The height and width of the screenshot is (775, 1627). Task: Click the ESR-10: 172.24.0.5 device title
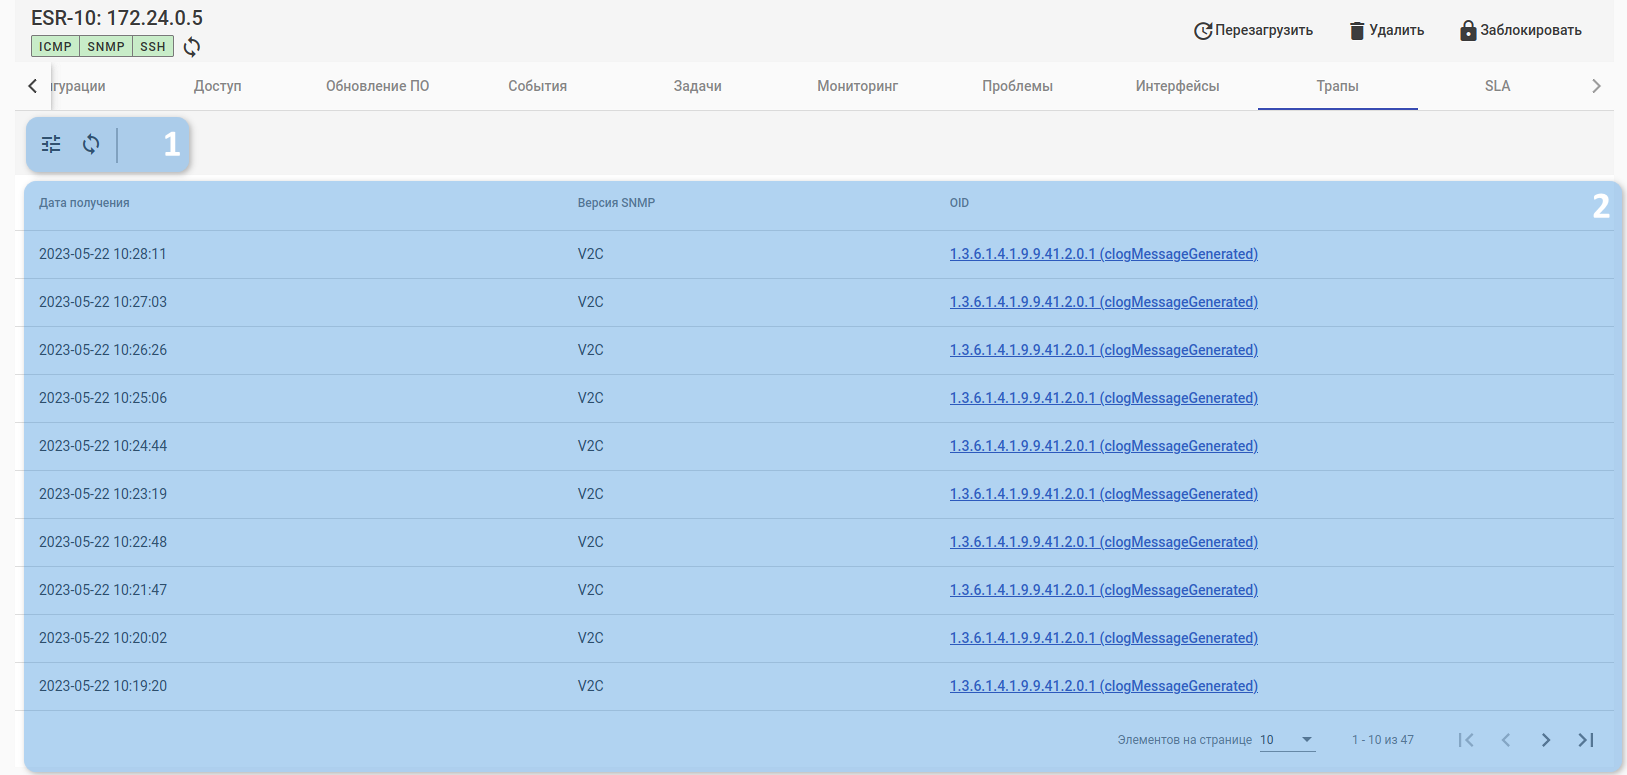117,18
